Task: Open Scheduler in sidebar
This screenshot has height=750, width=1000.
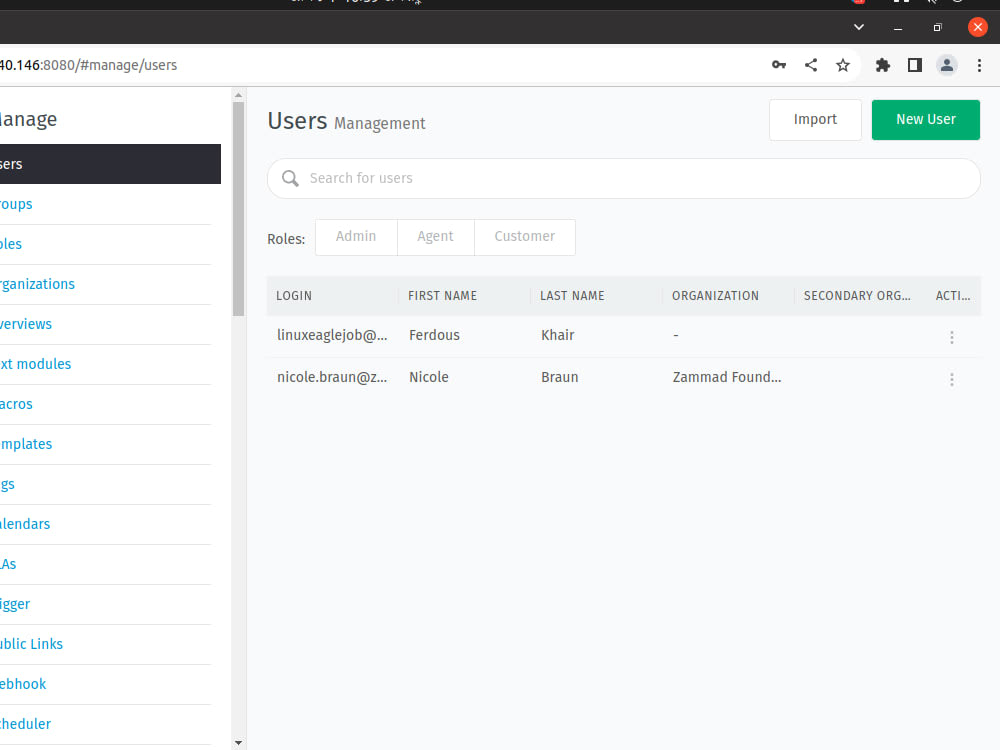Action: [x=105, y=724]
